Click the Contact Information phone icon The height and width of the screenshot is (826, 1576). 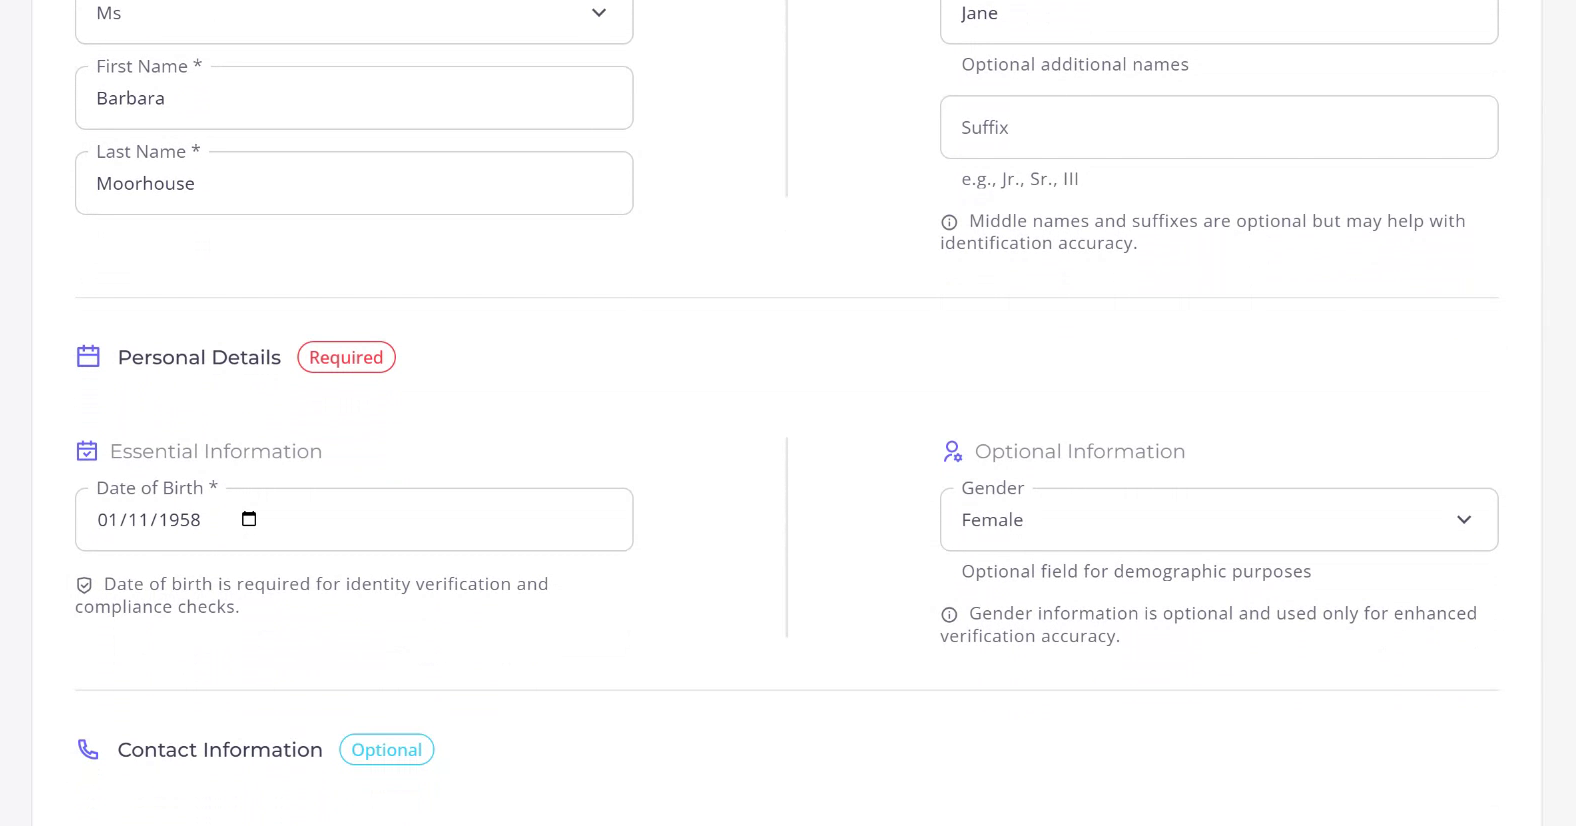88,750
